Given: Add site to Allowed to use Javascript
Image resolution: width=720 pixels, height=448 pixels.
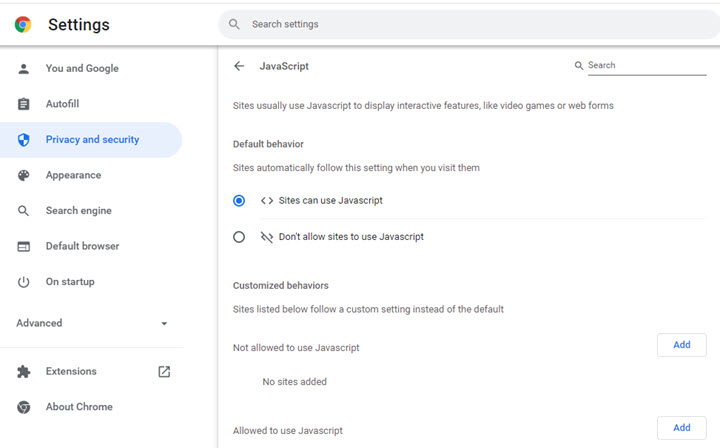Looking at the screenshot, I should pos(681,428).
